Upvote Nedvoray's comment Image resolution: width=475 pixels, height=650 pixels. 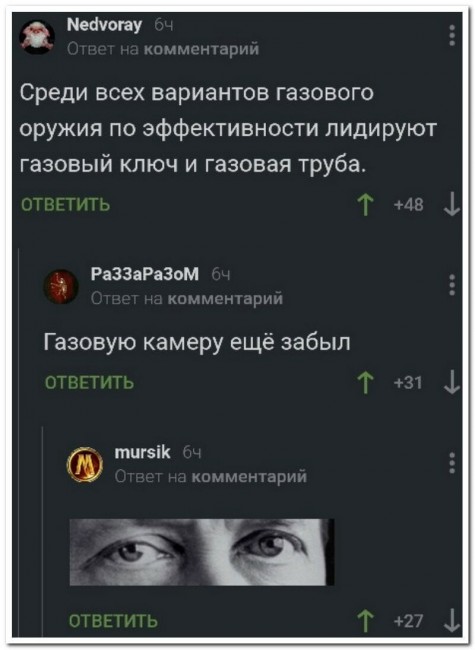click(x=365, y=206)
